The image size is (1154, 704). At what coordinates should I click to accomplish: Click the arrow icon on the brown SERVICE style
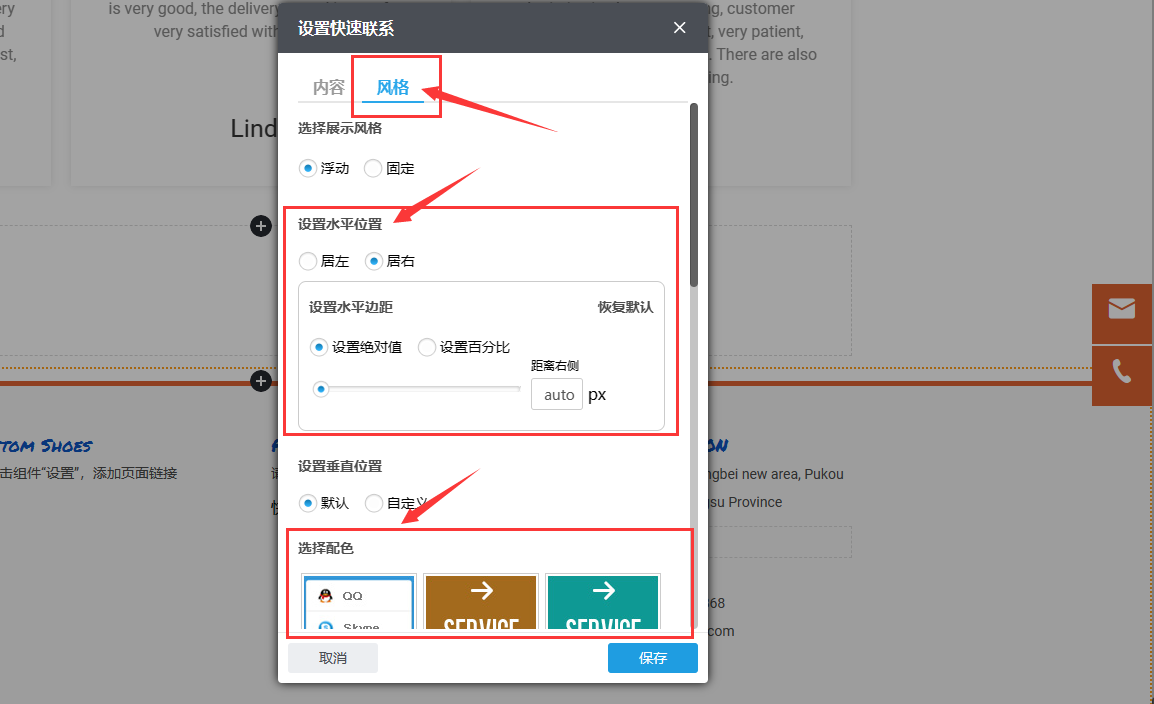click(x=481, y=592)
